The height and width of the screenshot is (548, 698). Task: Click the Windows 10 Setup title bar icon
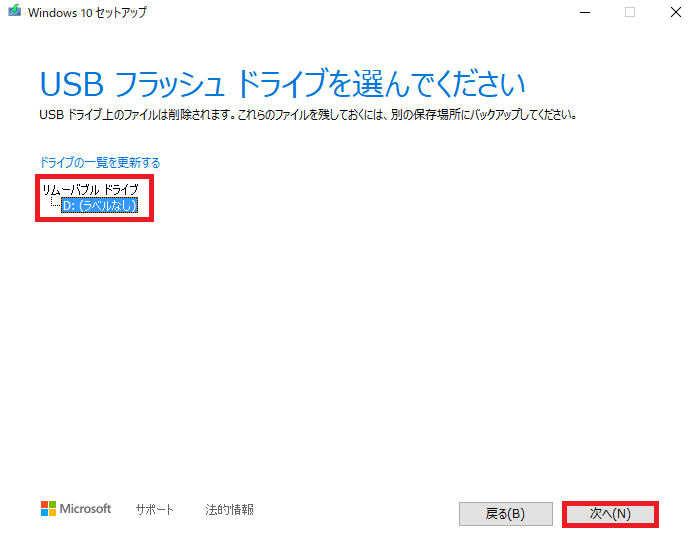(14, 11)
